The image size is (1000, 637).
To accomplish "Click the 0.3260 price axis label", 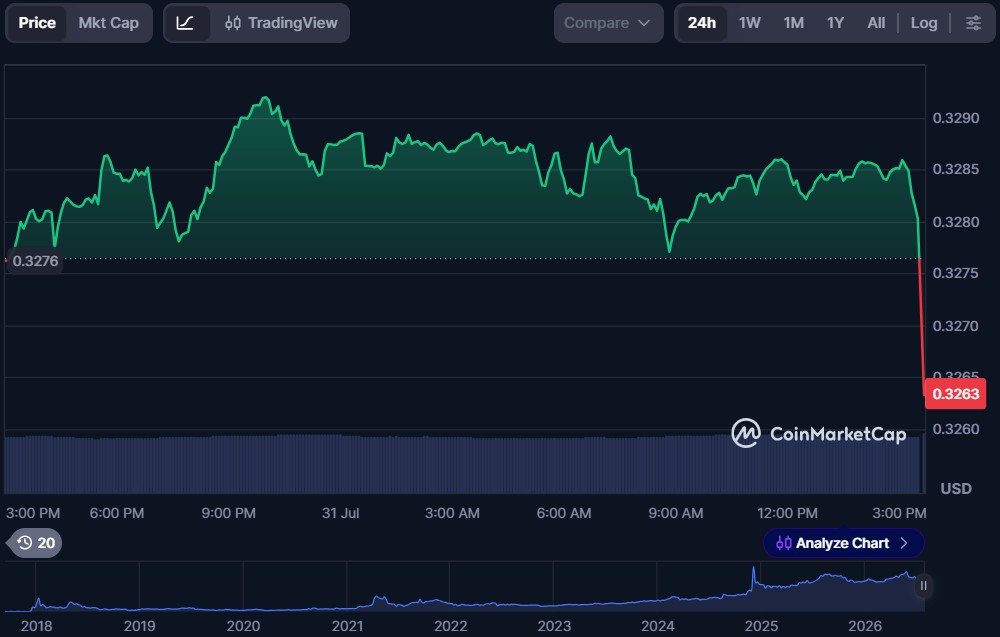I will tap(955, 428).
